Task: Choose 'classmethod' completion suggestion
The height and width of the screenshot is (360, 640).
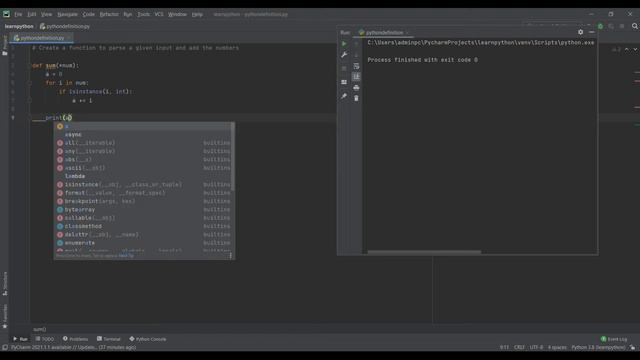Action: click(x=143, y=226)
